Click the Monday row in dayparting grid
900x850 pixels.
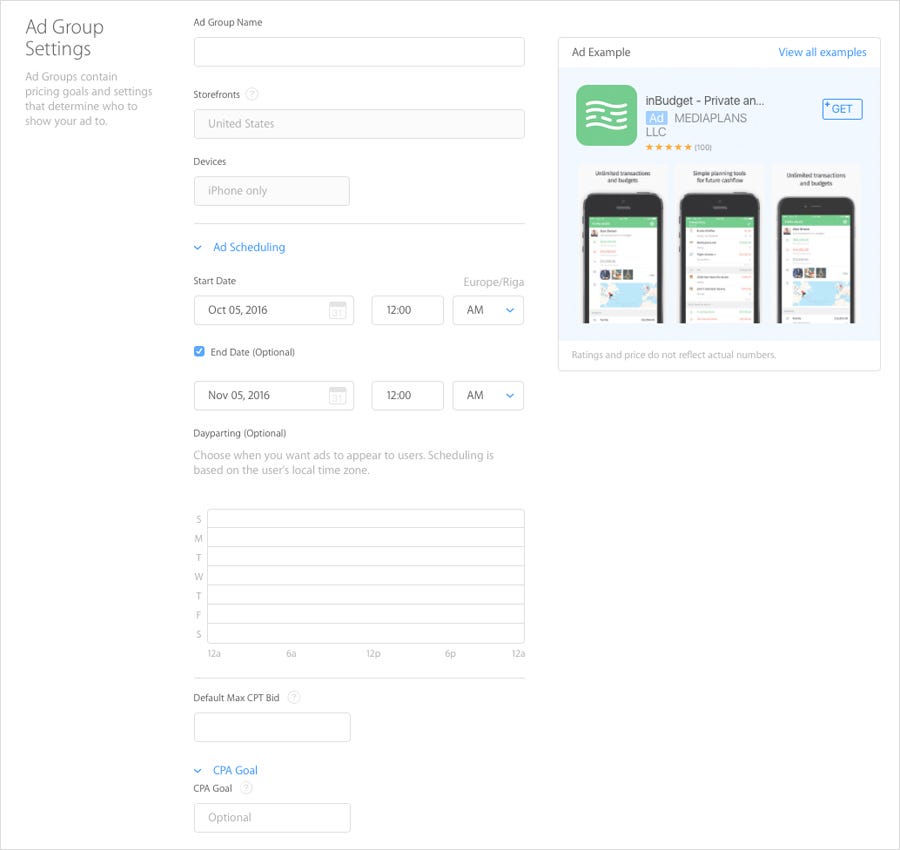tap(366, 537)
